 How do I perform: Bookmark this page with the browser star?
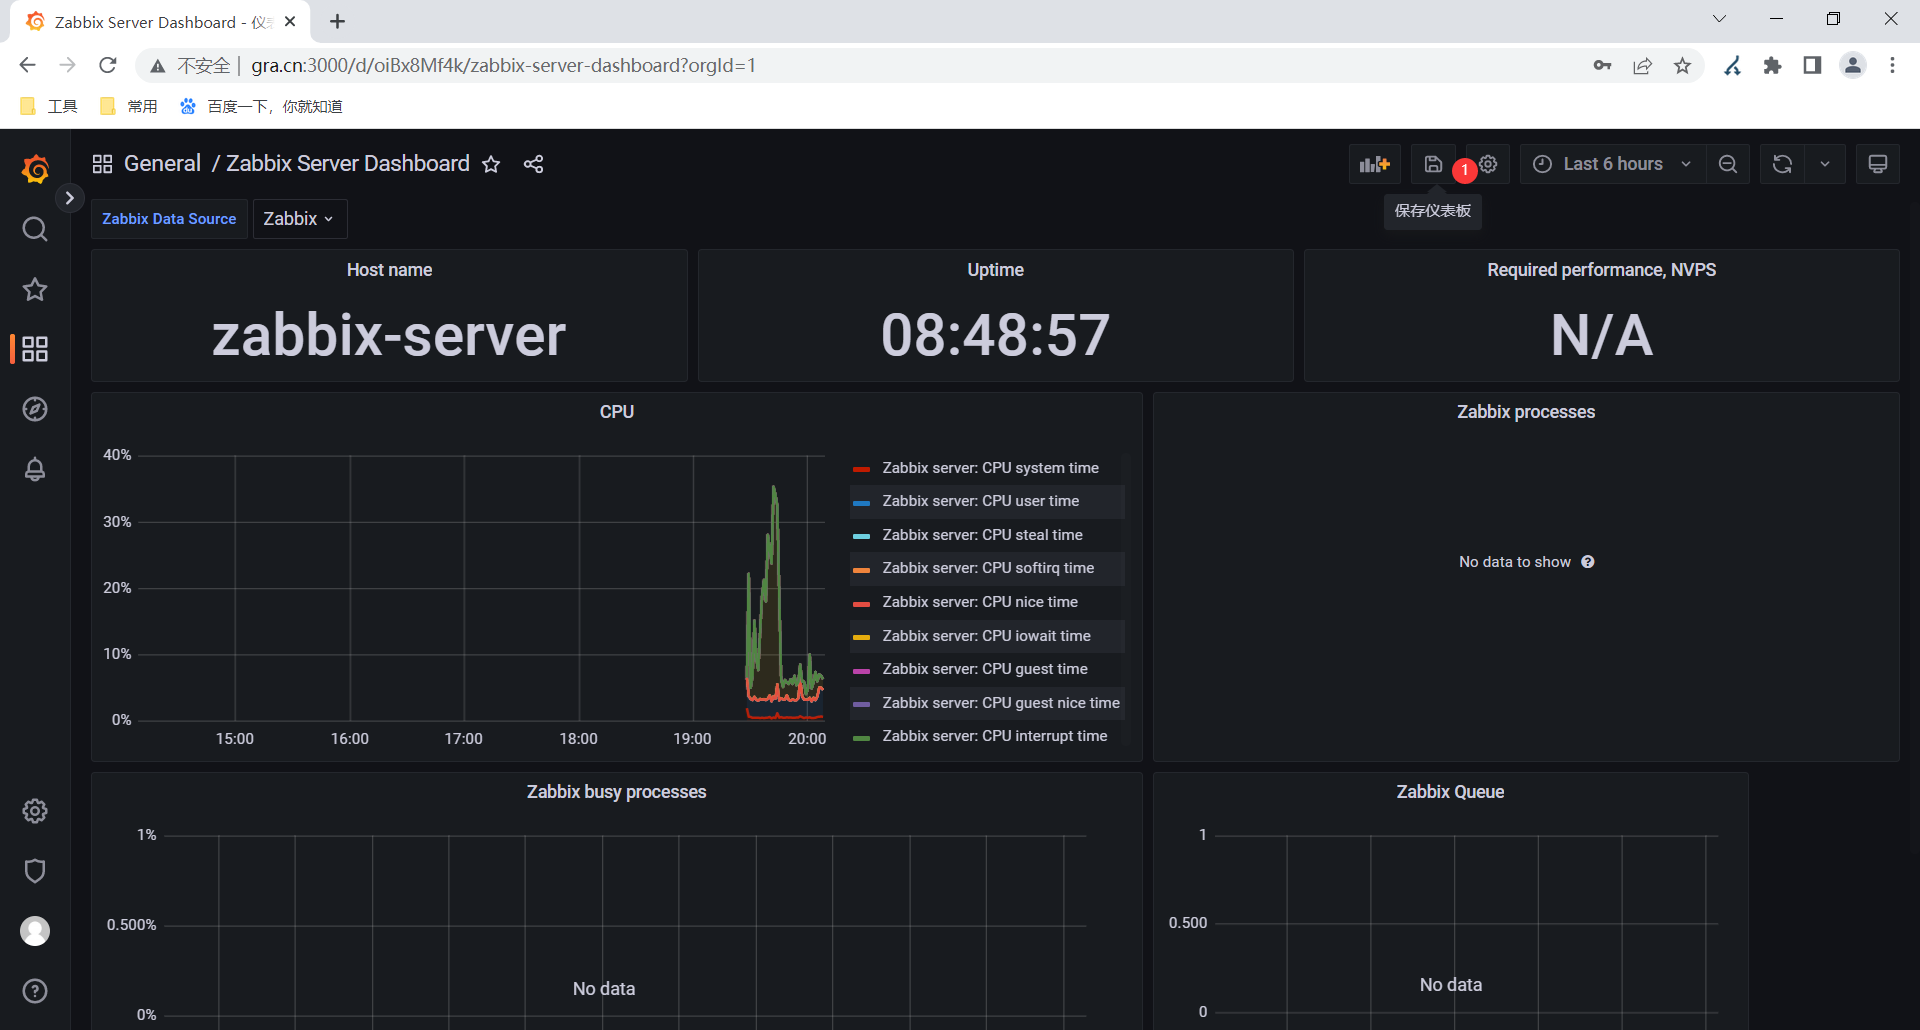coord(1683,66)
